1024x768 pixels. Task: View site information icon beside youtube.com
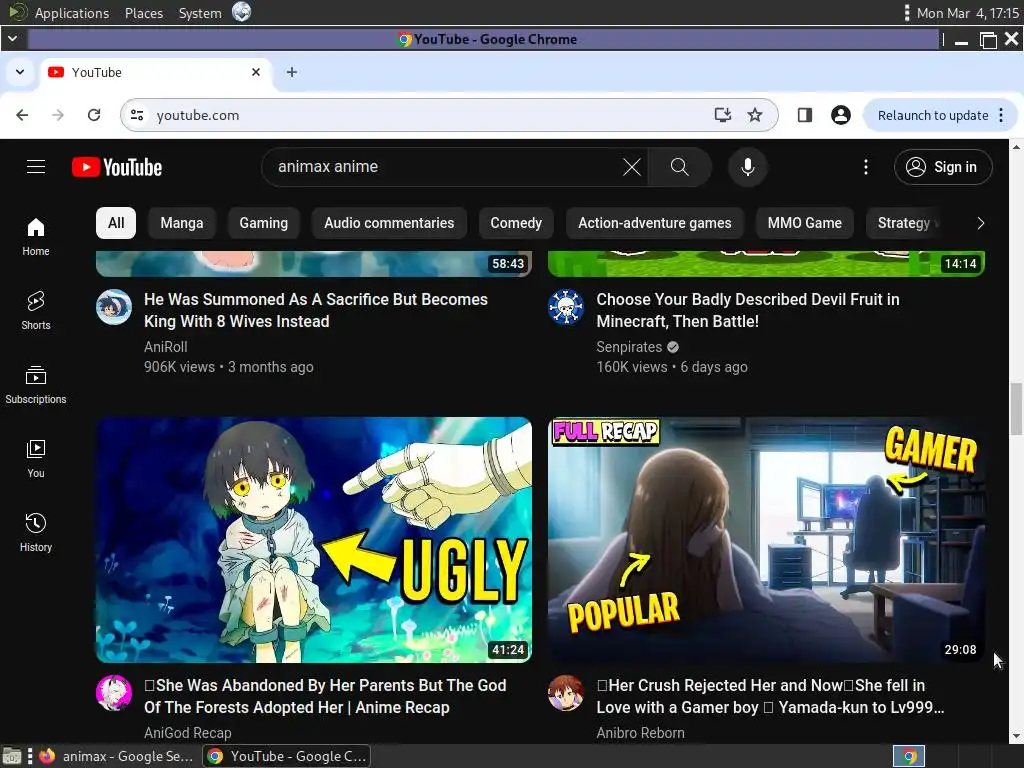click(137, 116)
